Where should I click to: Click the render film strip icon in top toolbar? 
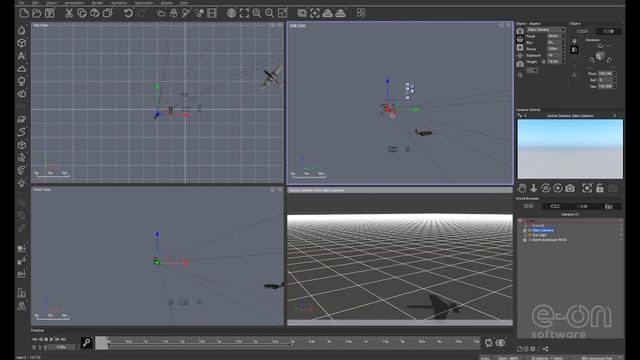point(212,13)
